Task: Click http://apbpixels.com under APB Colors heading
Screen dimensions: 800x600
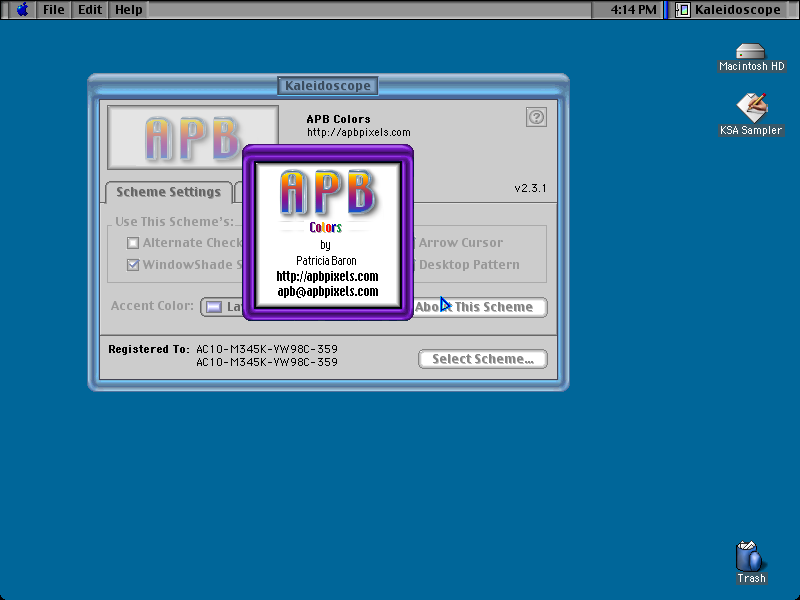Action: pos(359,133)
